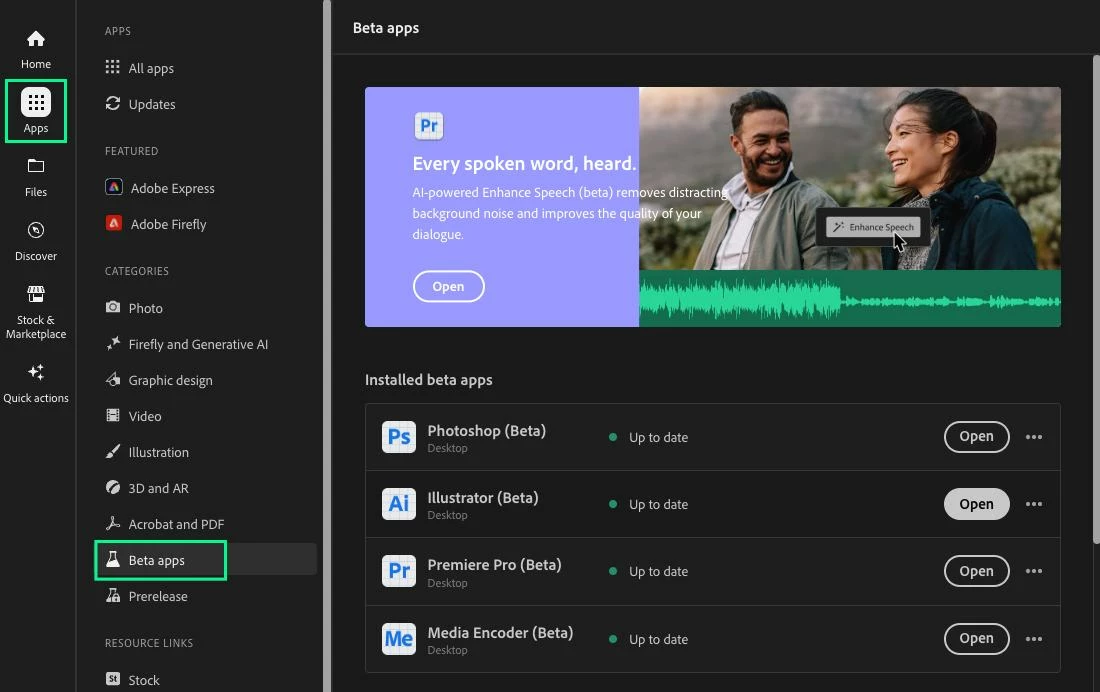Click the Enhance Speech banner image

click(x=850, y=206)
